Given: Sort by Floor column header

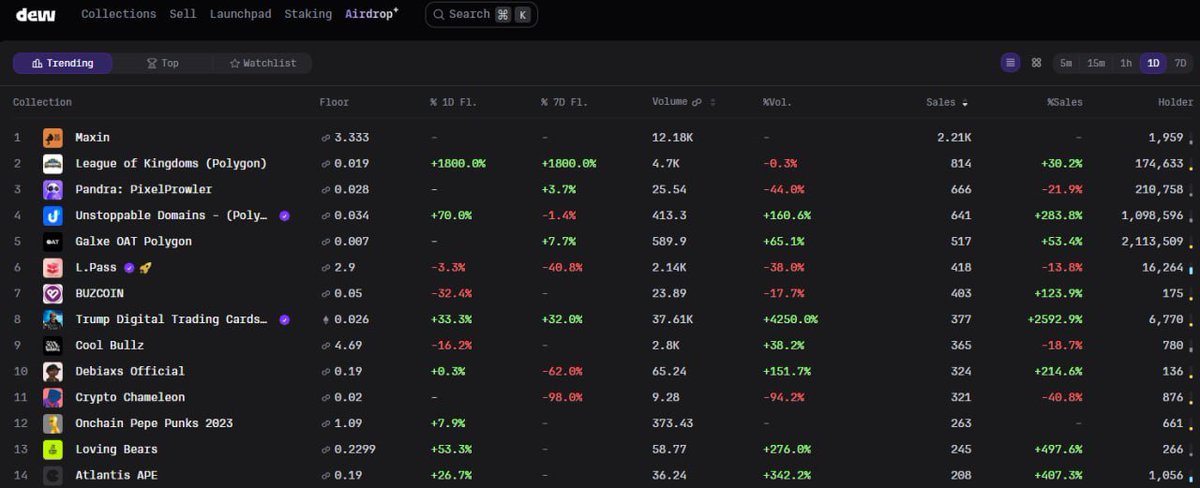Looking at the screenshot, I should click(x=334, y=102).
